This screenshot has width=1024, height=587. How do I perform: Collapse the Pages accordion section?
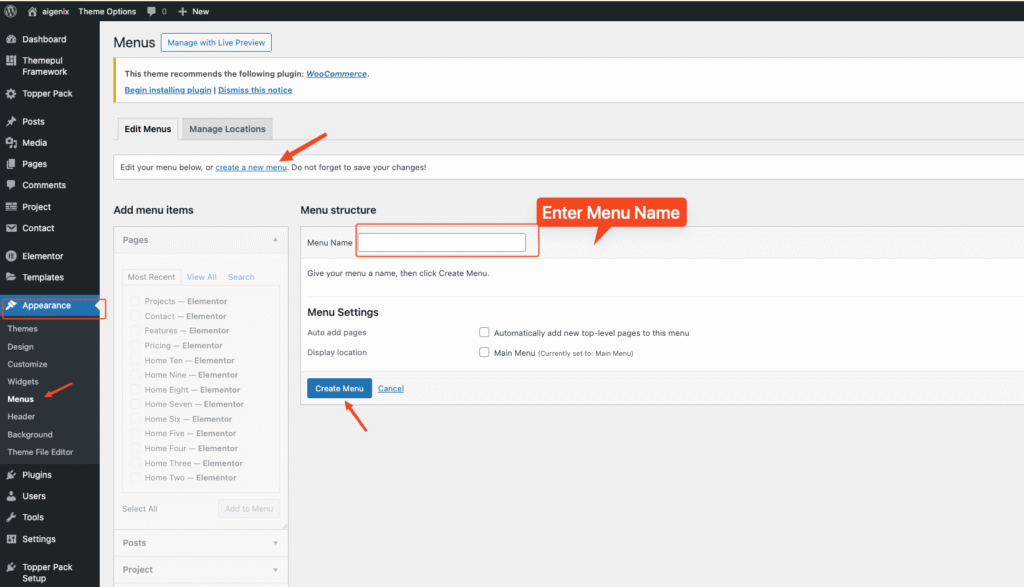(275, 240)
